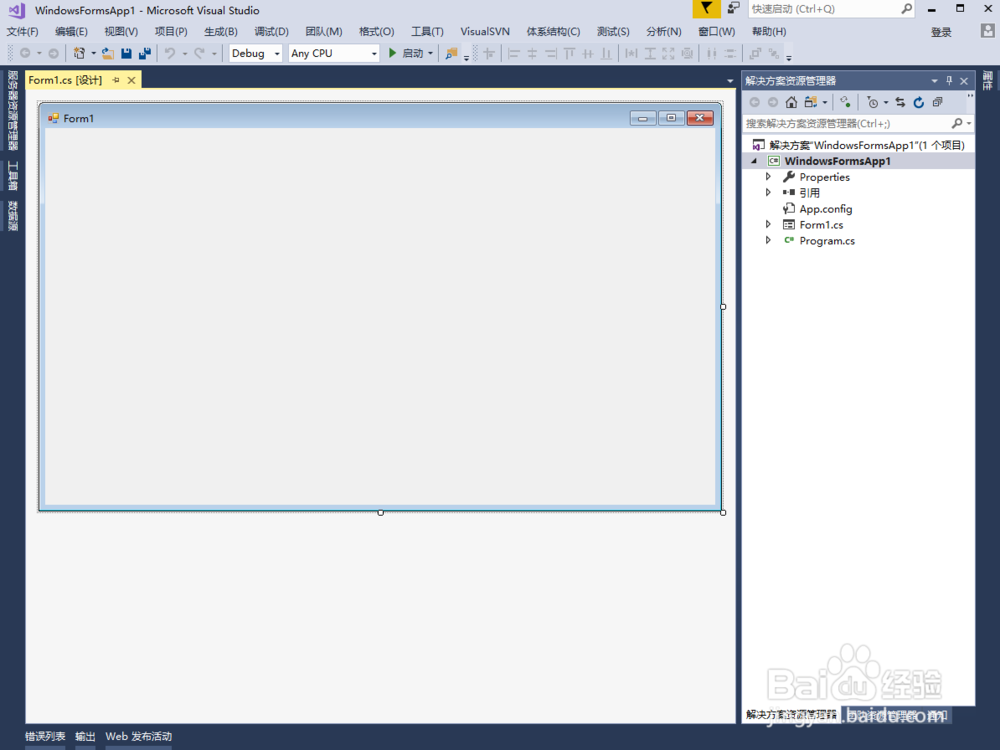Select Program.cs file in the tree
The image size is (1000, 750).
pyautogui.click(x=827, y=240)
